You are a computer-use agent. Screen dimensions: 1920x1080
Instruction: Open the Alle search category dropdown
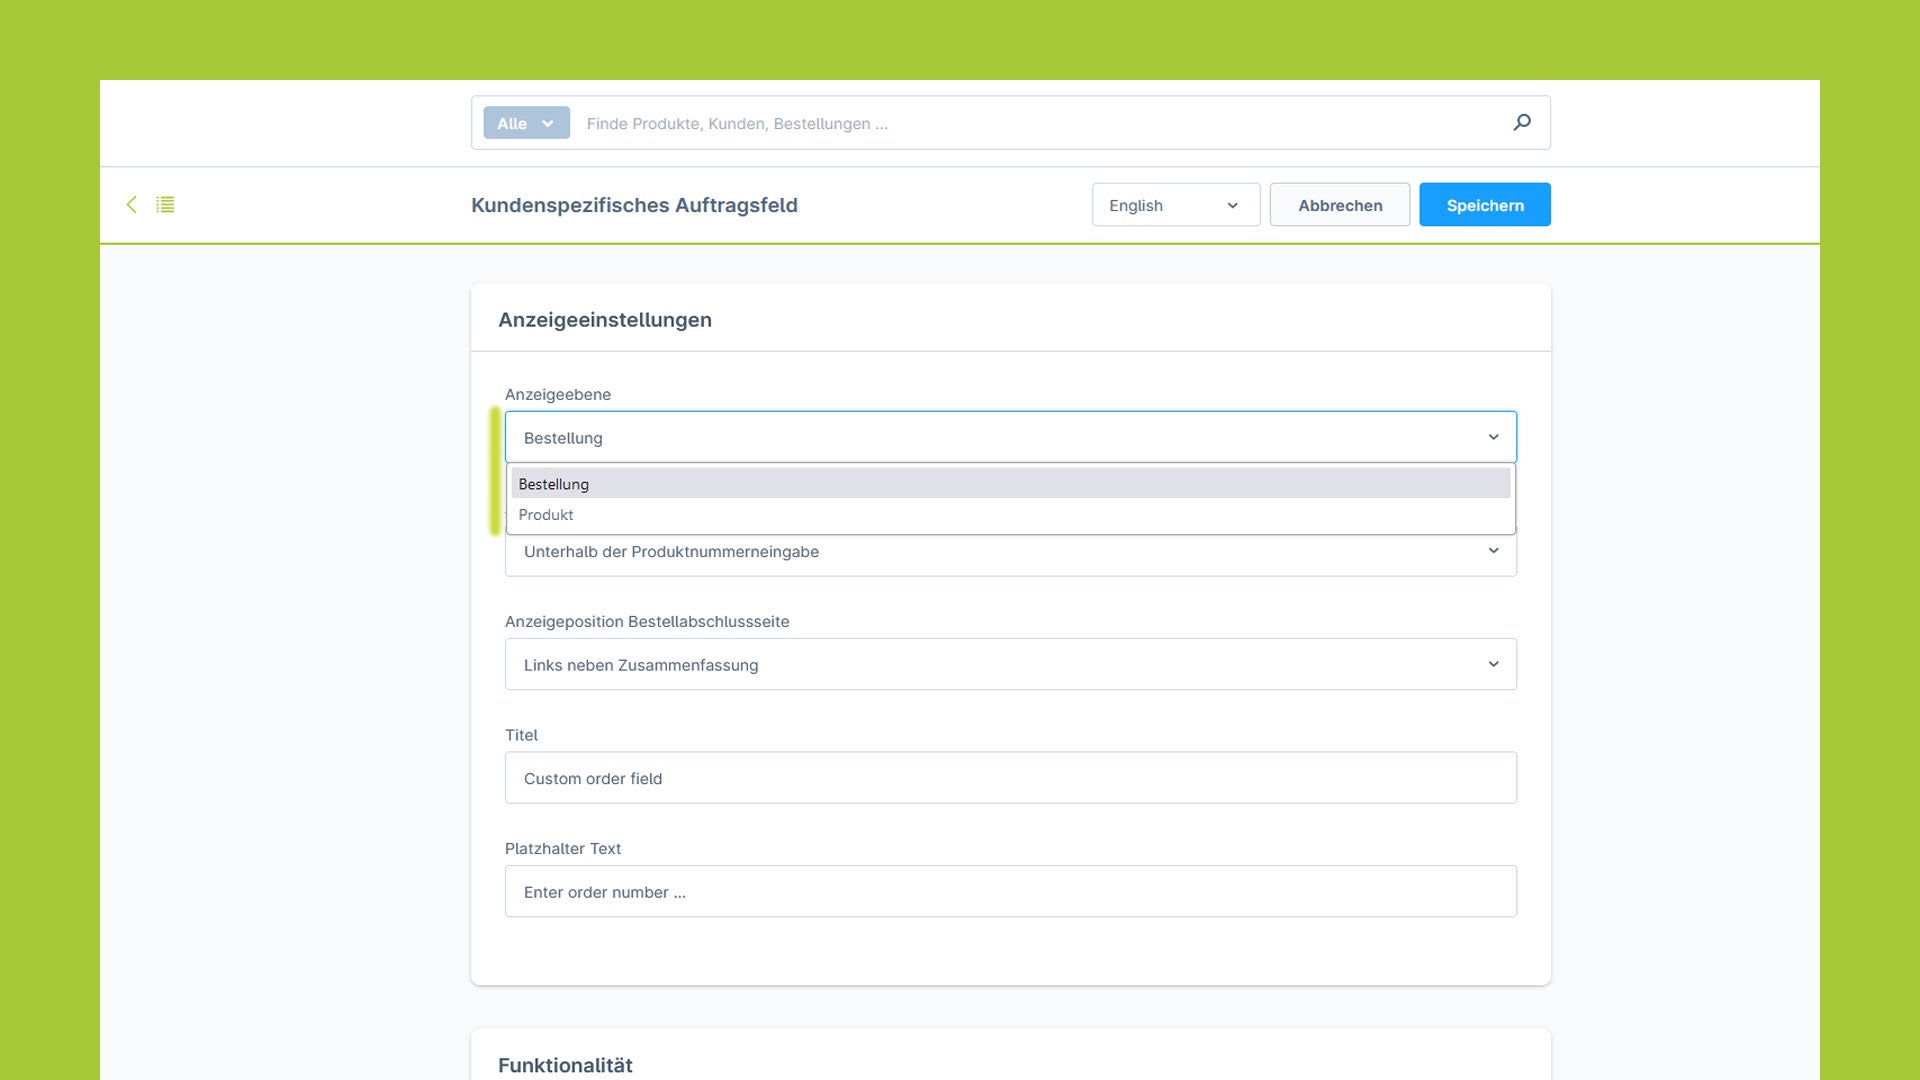click(x=526, y=123)
